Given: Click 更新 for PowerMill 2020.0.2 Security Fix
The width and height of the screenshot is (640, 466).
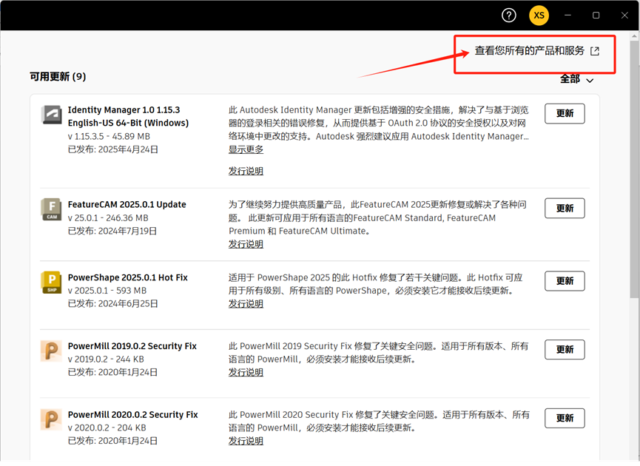Looking at the screenshot, I should [564, 418].
